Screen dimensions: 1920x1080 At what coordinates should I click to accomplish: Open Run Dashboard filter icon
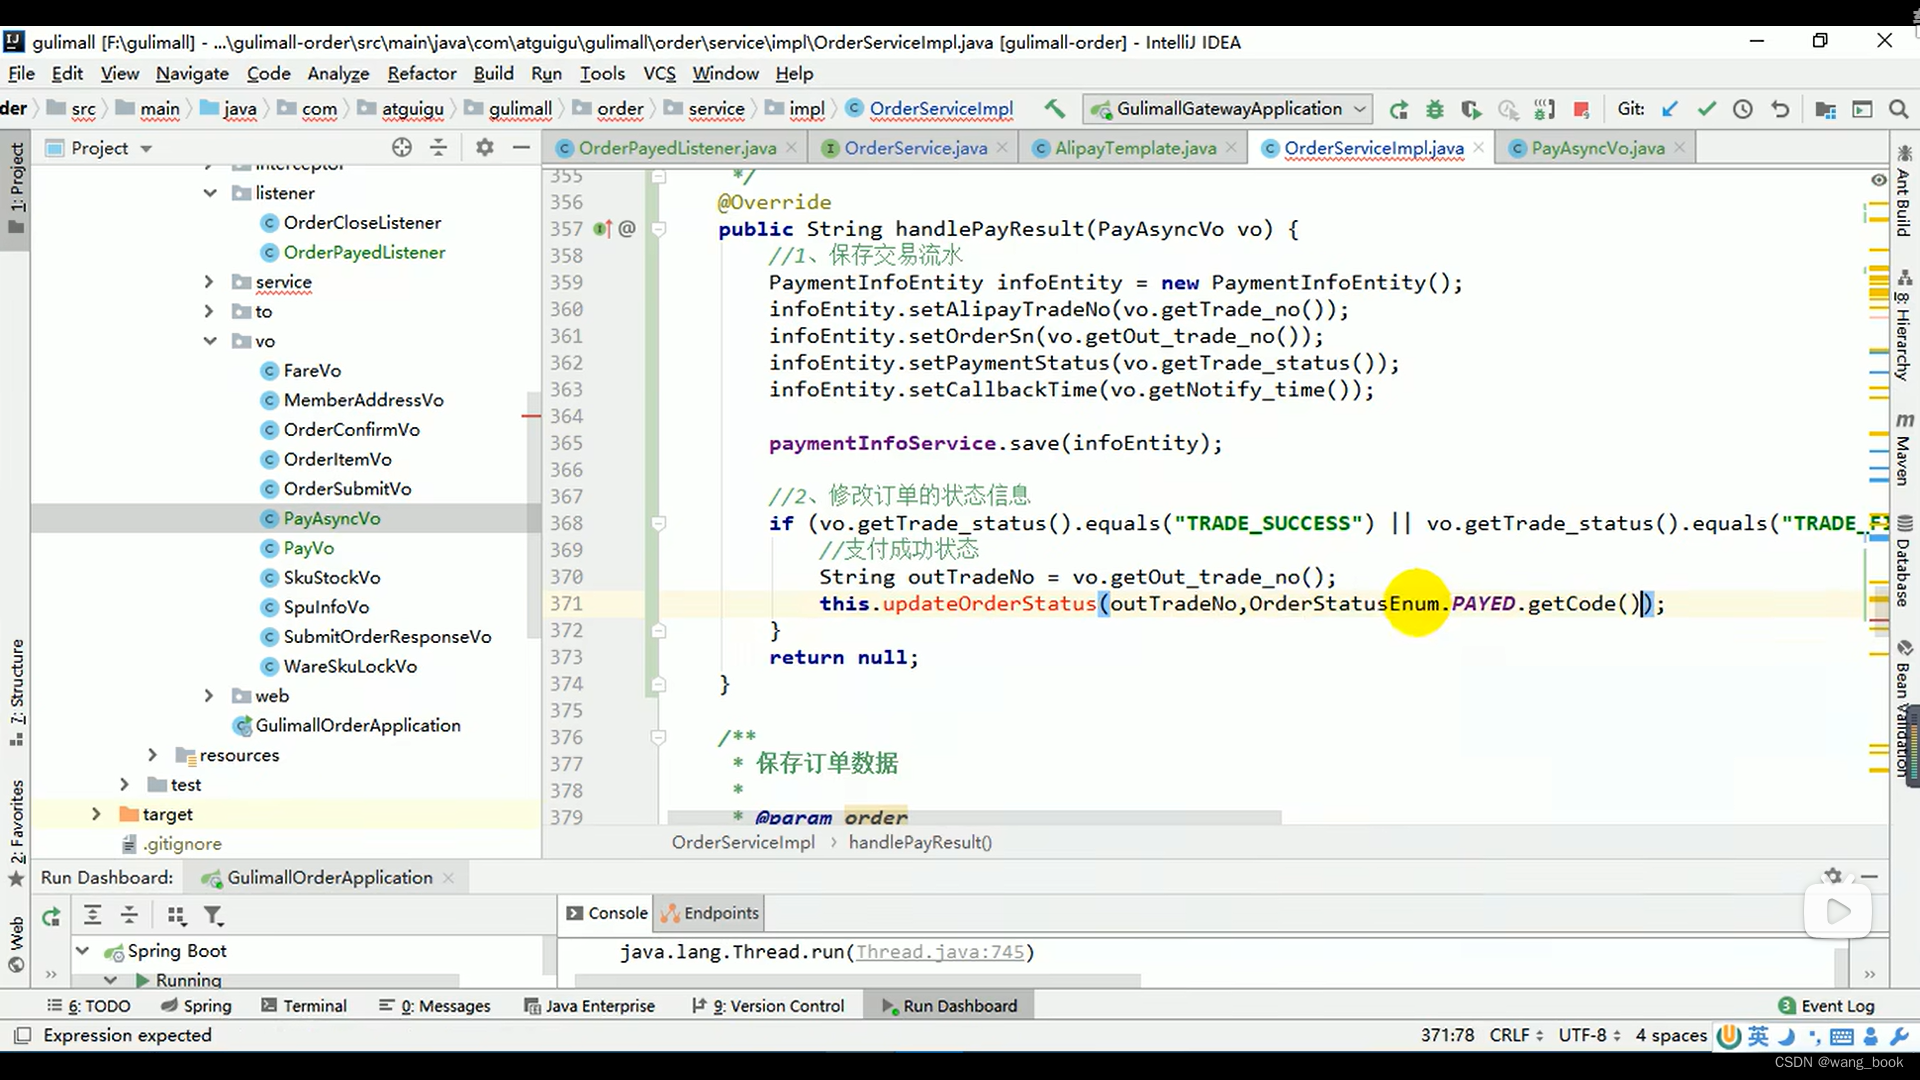pyautogui.click(x=214, y=915)
